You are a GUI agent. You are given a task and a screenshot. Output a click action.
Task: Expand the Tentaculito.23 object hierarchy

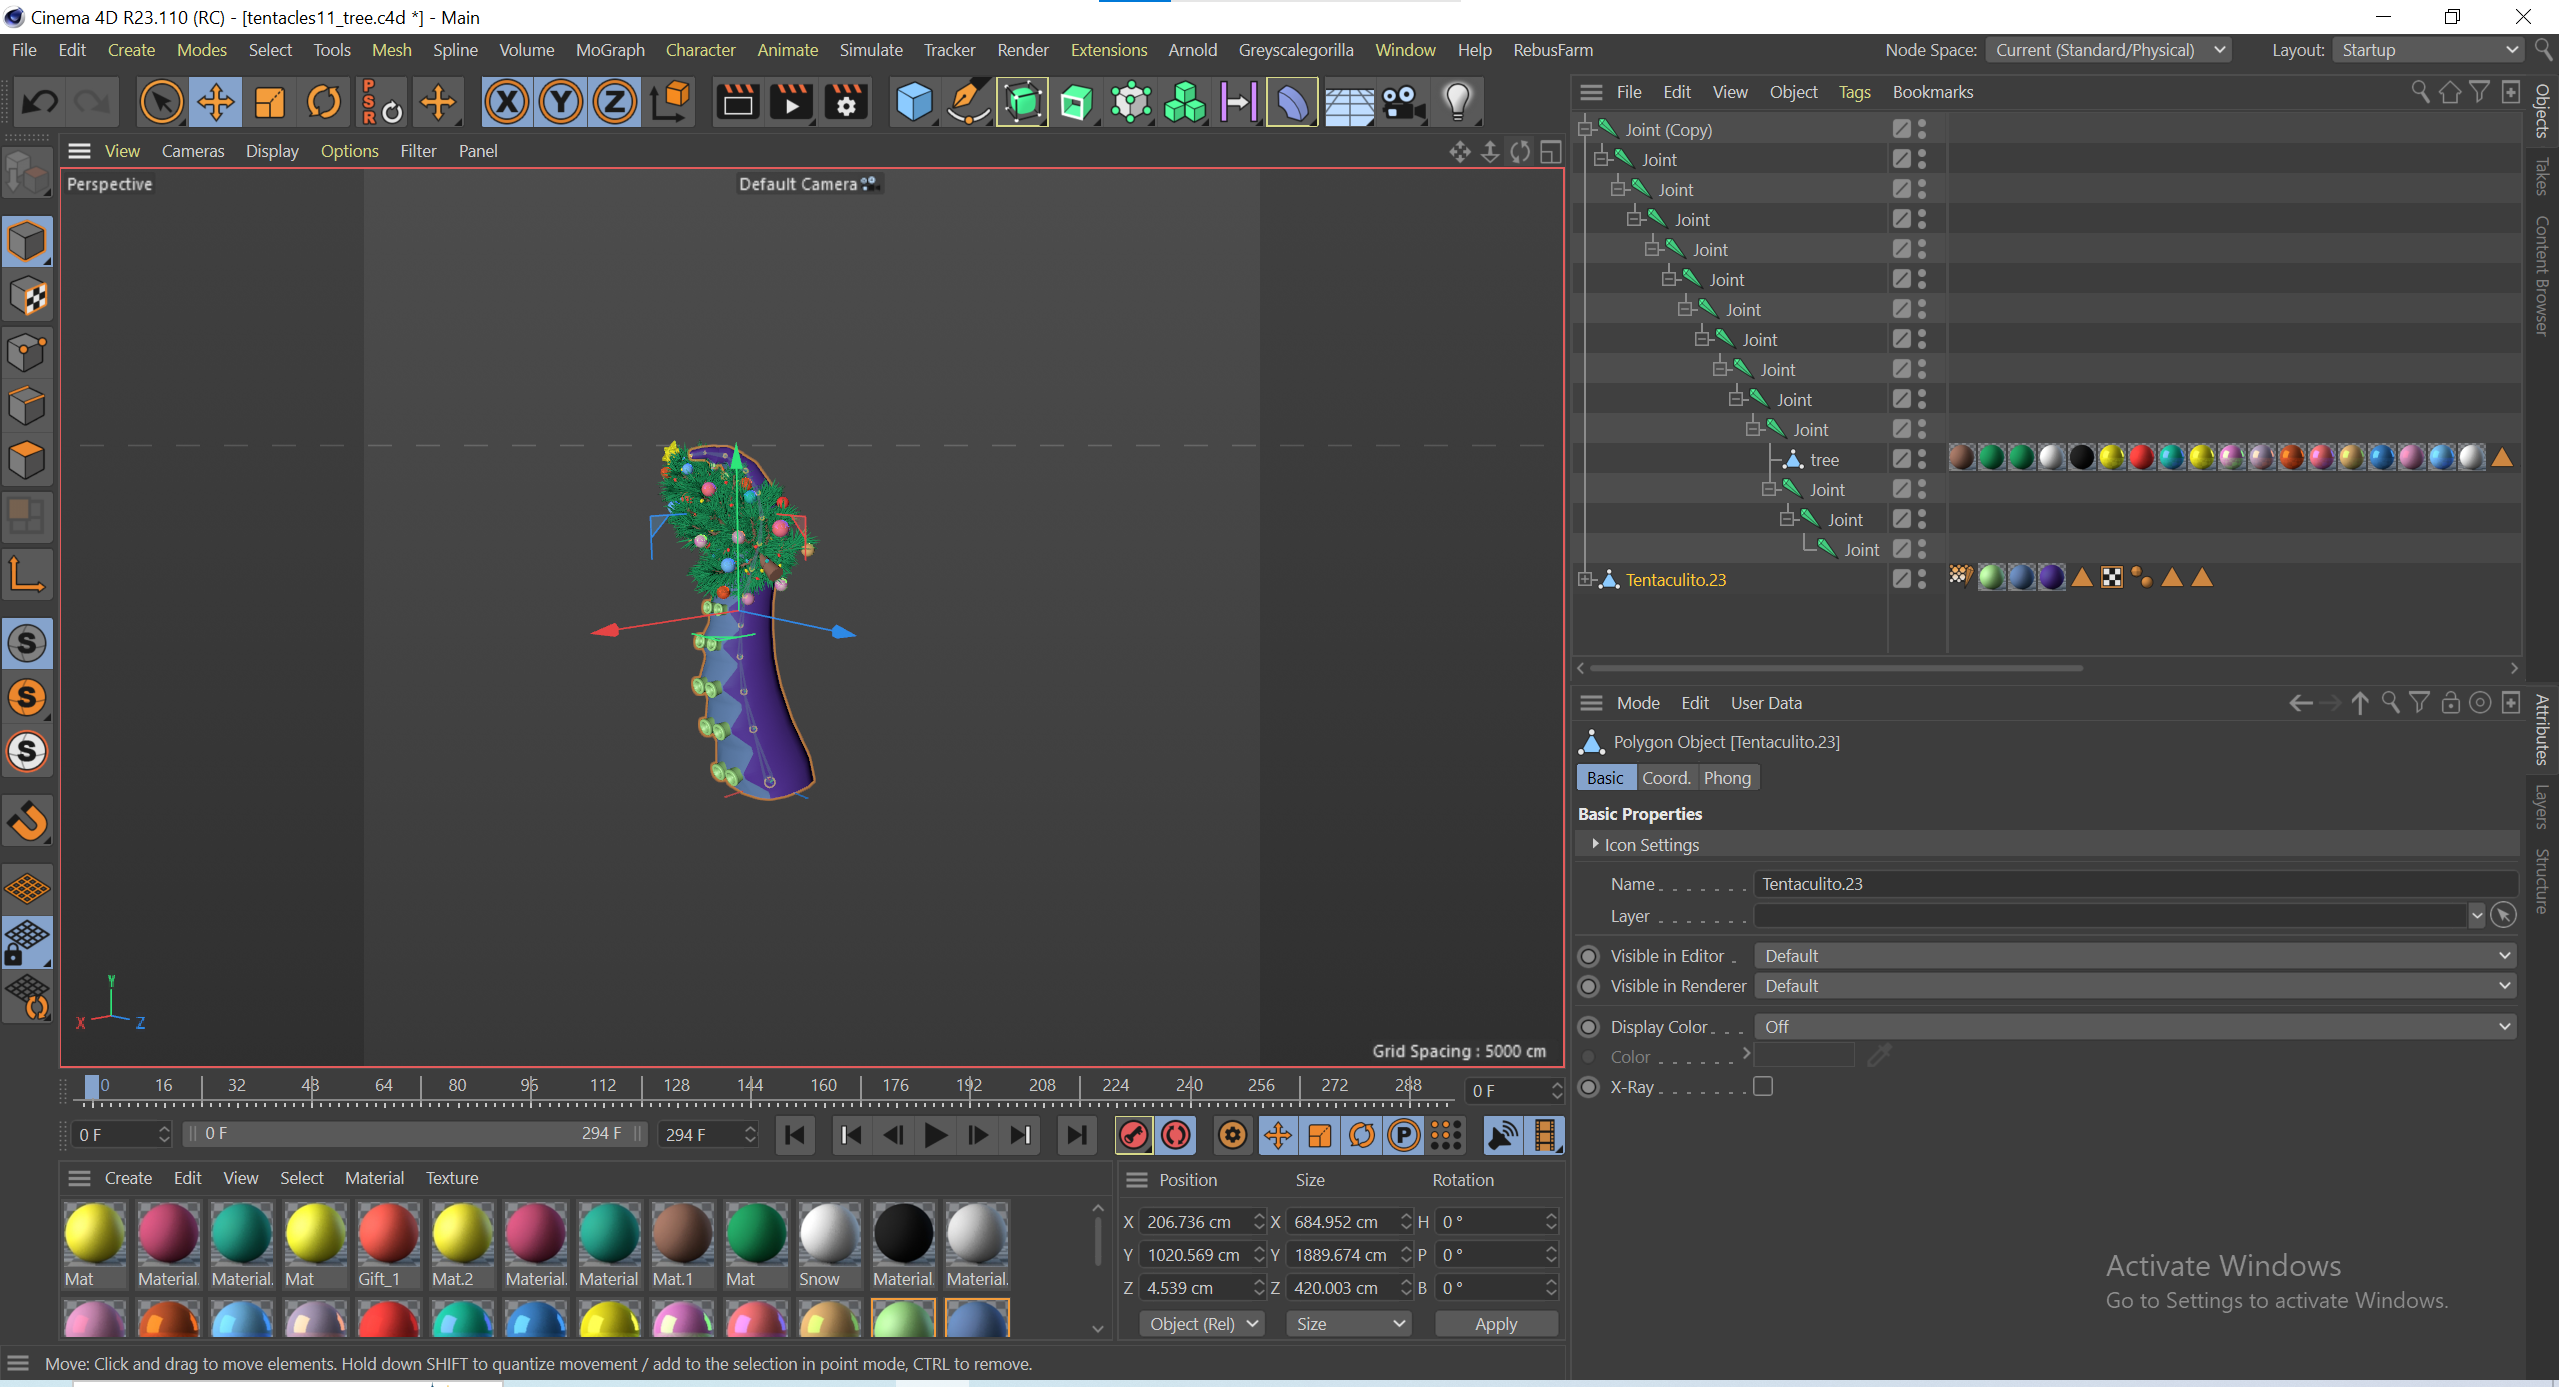(x=1585, y=579)
